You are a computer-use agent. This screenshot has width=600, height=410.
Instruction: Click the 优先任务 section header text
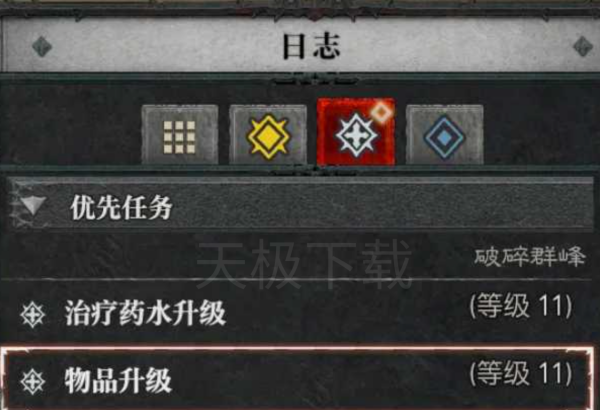tap(121, 207)
